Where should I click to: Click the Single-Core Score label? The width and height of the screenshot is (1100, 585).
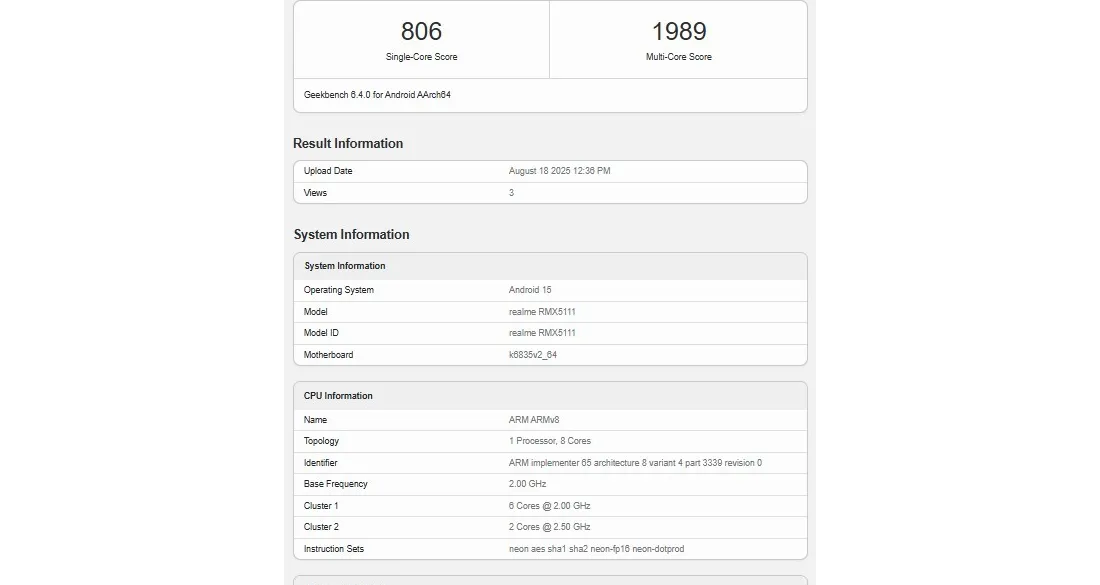pos(421,57)
